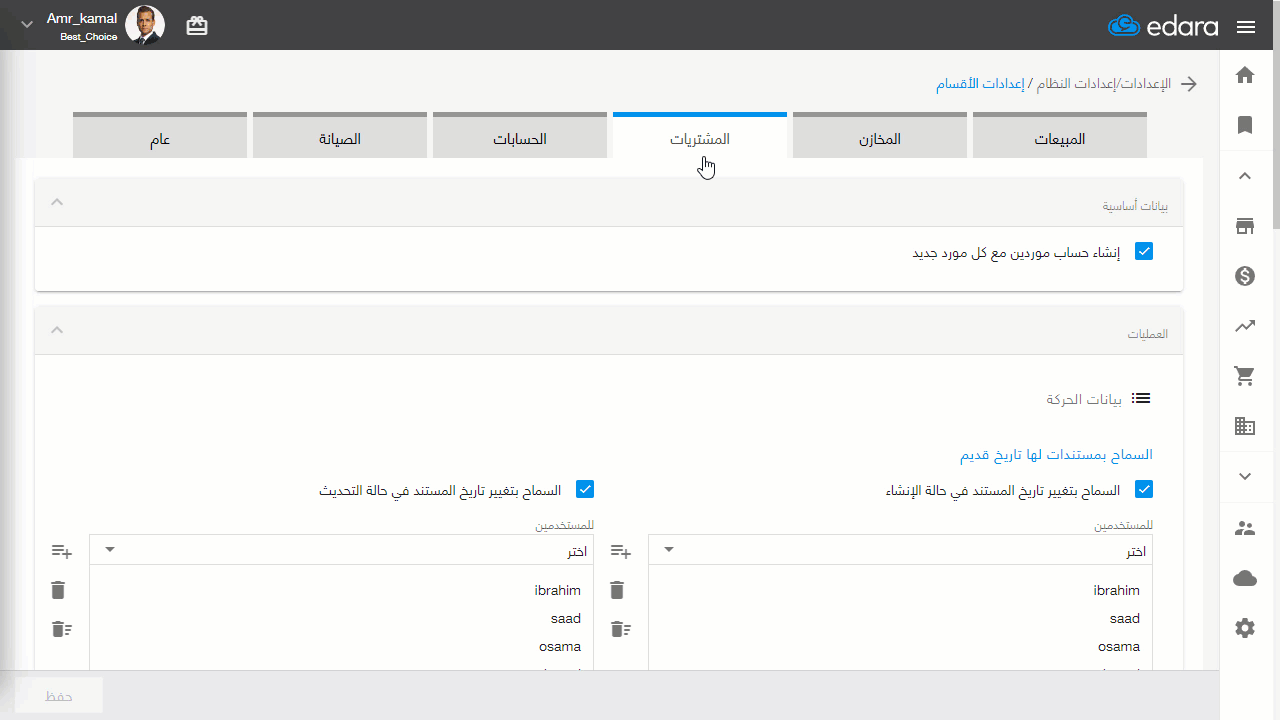Open the store icon in sidebar
1280x720 pixels.
tap(1245, 226)
